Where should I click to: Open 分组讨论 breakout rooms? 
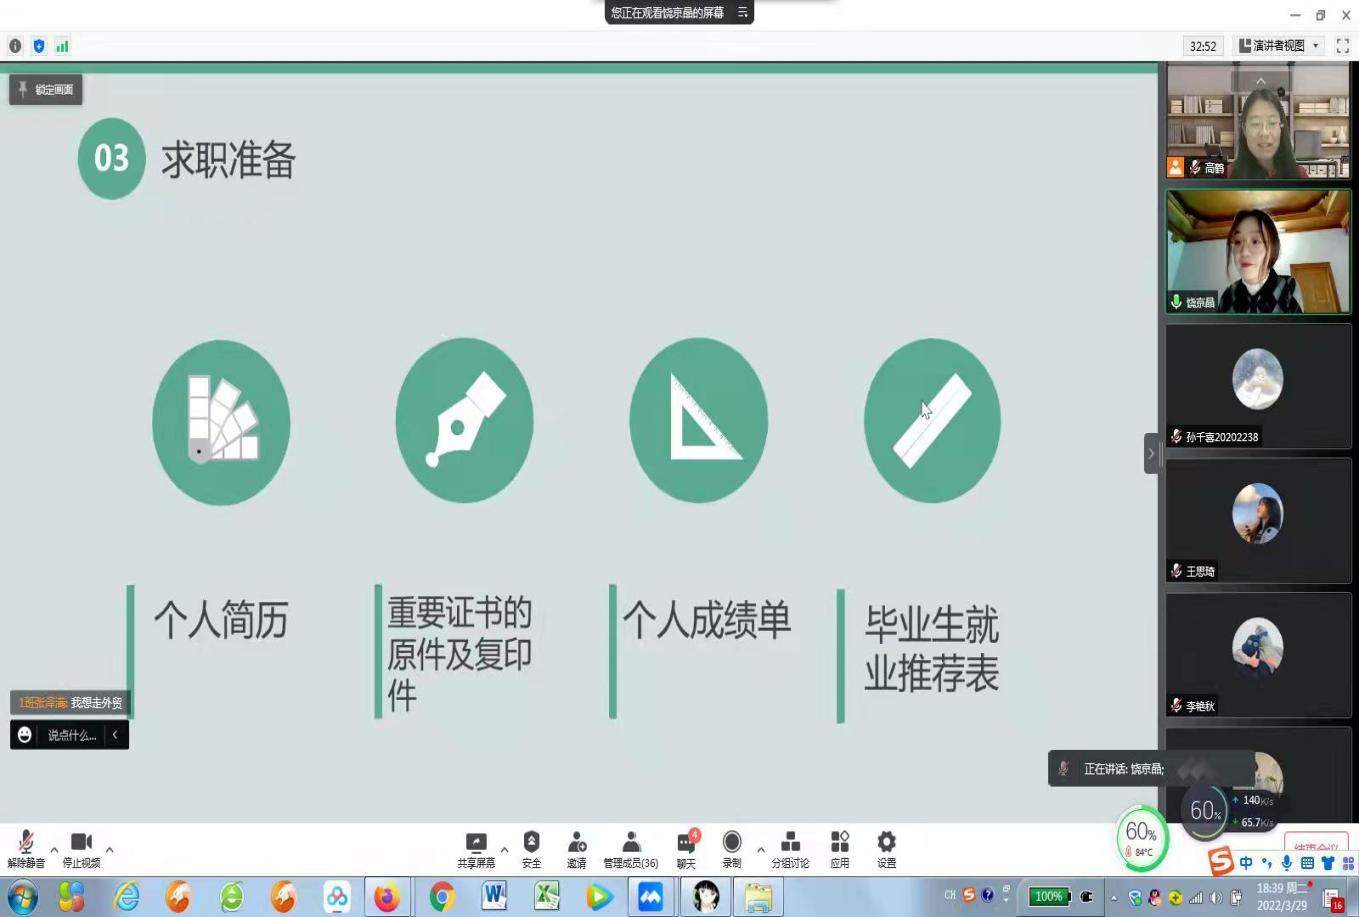[790, 843]
